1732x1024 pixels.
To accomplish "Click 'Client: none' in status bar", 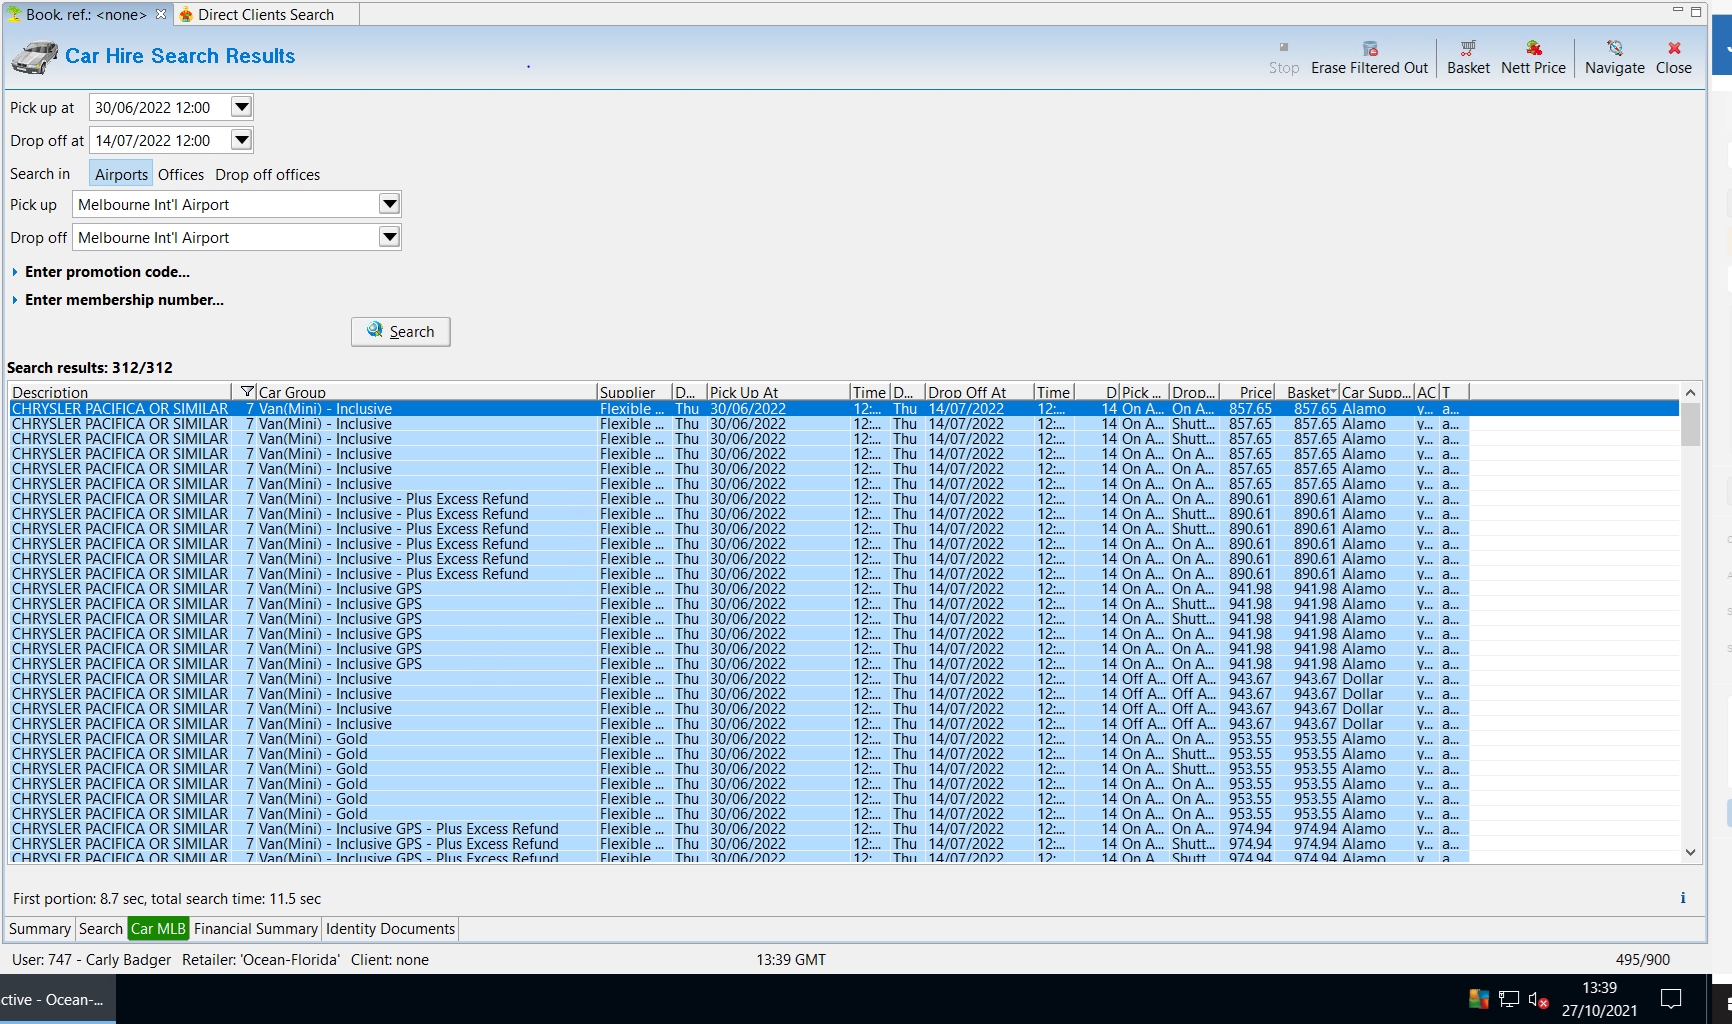I will pyautogui.click(x=390, y=960).
